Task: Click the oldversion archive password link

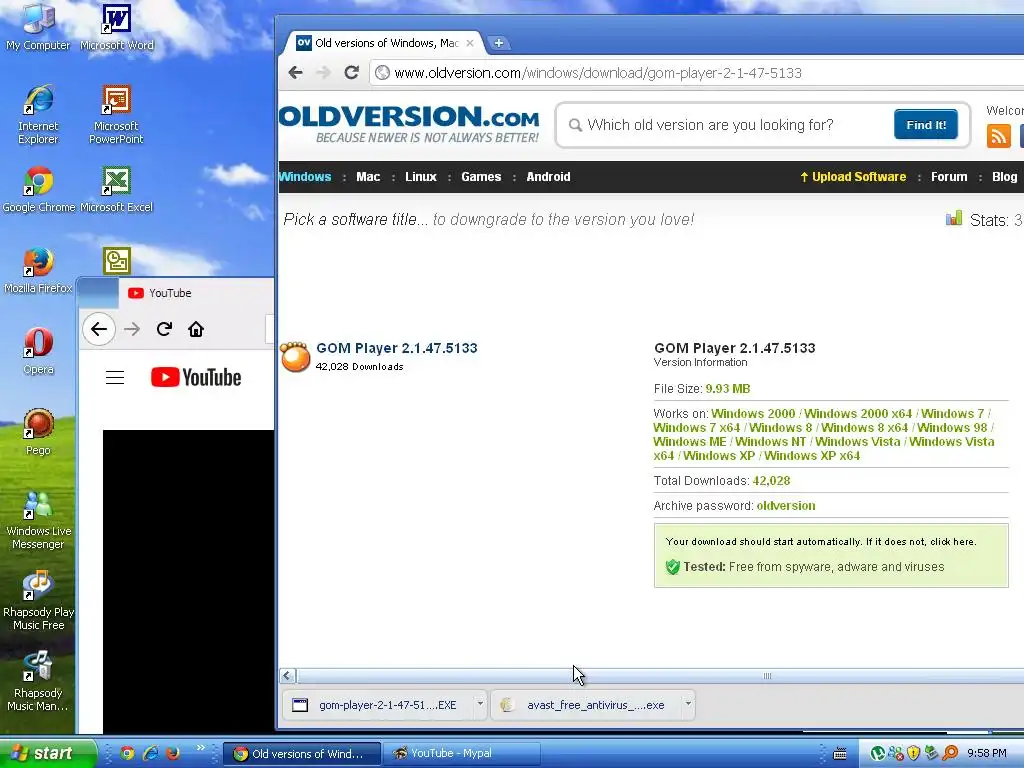Action: 786,505
